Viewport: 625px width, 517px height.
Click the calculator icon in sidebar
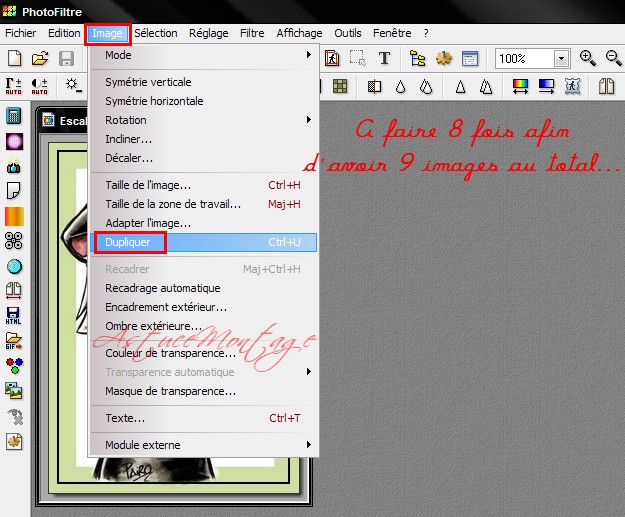tap(14, 116)
